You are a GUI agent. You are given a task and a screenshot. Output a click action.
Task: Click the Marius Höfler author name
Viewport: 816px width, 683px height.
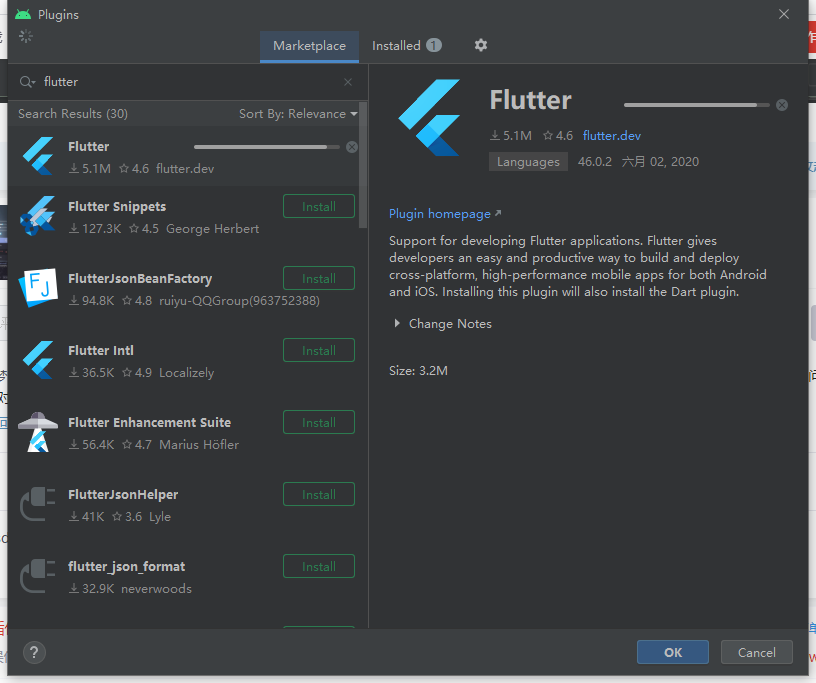pos(199,445)
